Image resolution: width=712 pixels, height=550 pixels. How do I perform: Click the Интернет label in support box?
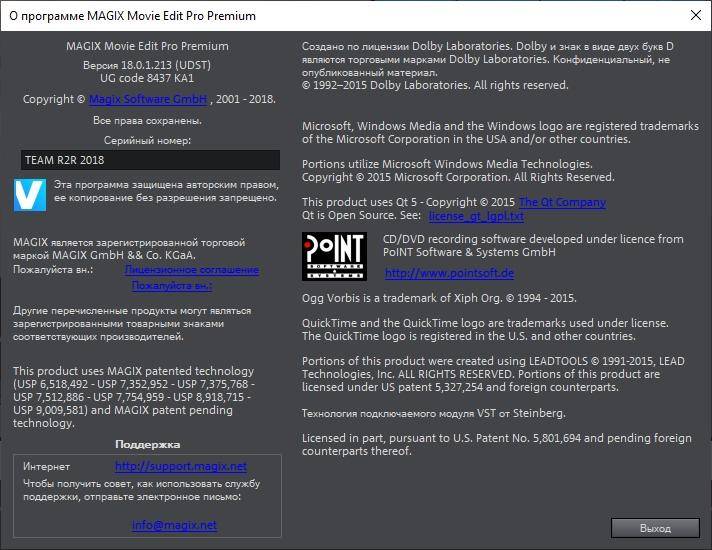(x=46, y=466)
